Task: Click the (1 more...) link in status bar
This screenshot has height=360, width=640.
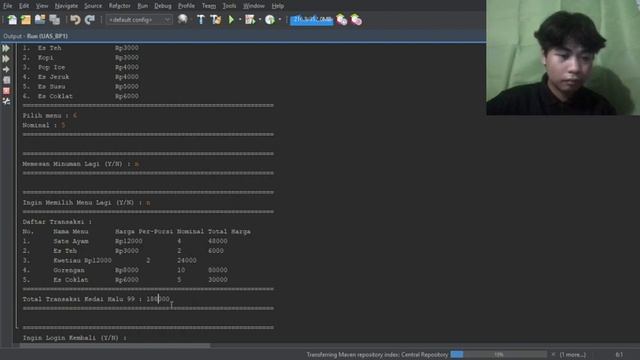Action: coord(573,355)
